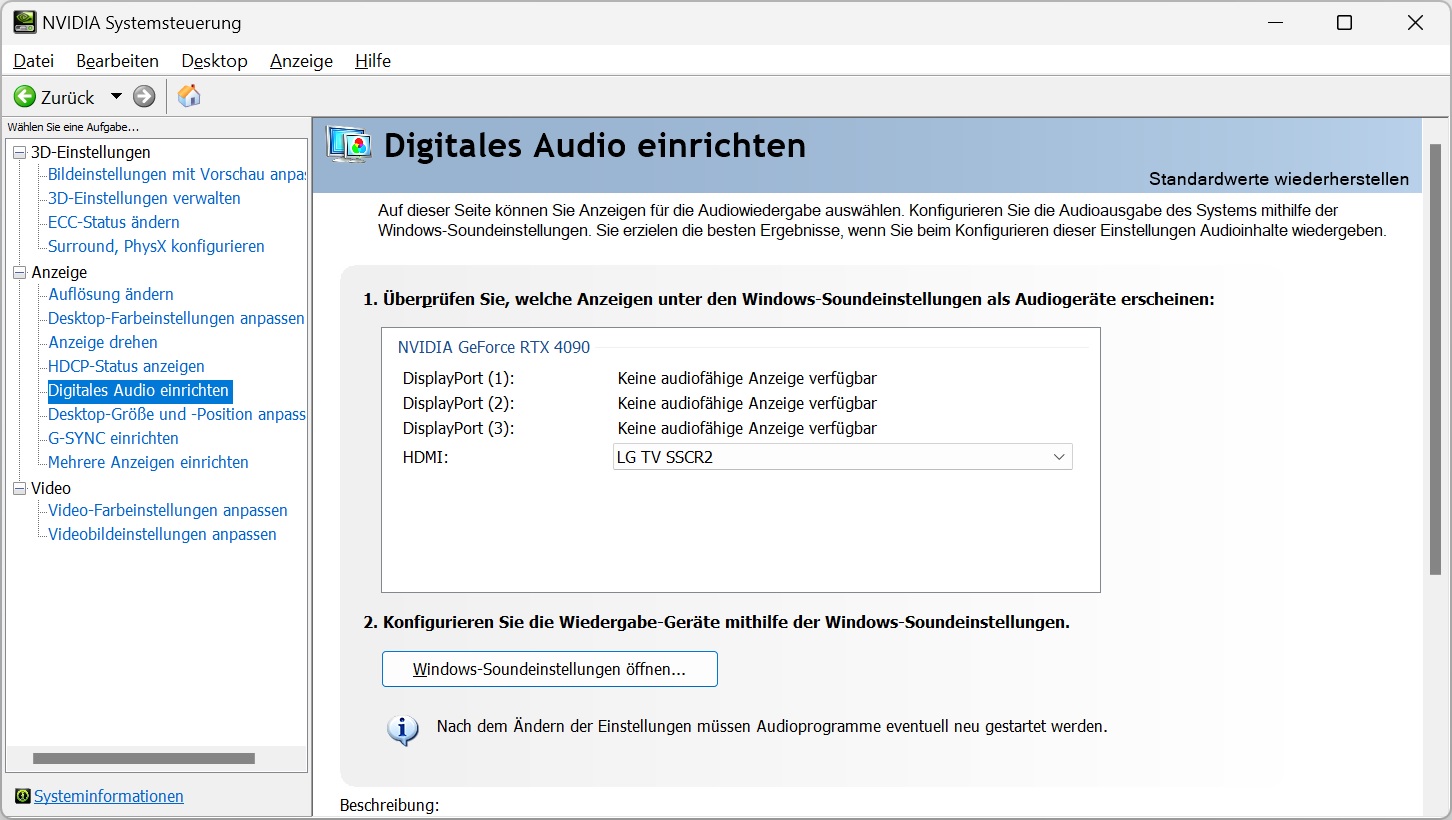
Task: Collapse the Anzeige tree node
Action: (20, 272)
